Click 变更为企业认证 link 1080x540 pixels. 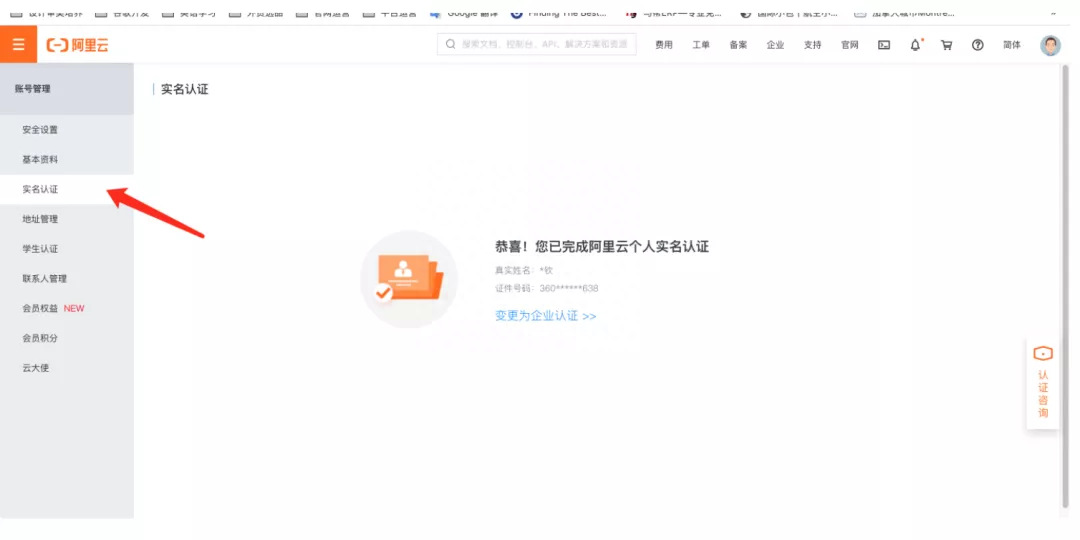click(545, 316)
